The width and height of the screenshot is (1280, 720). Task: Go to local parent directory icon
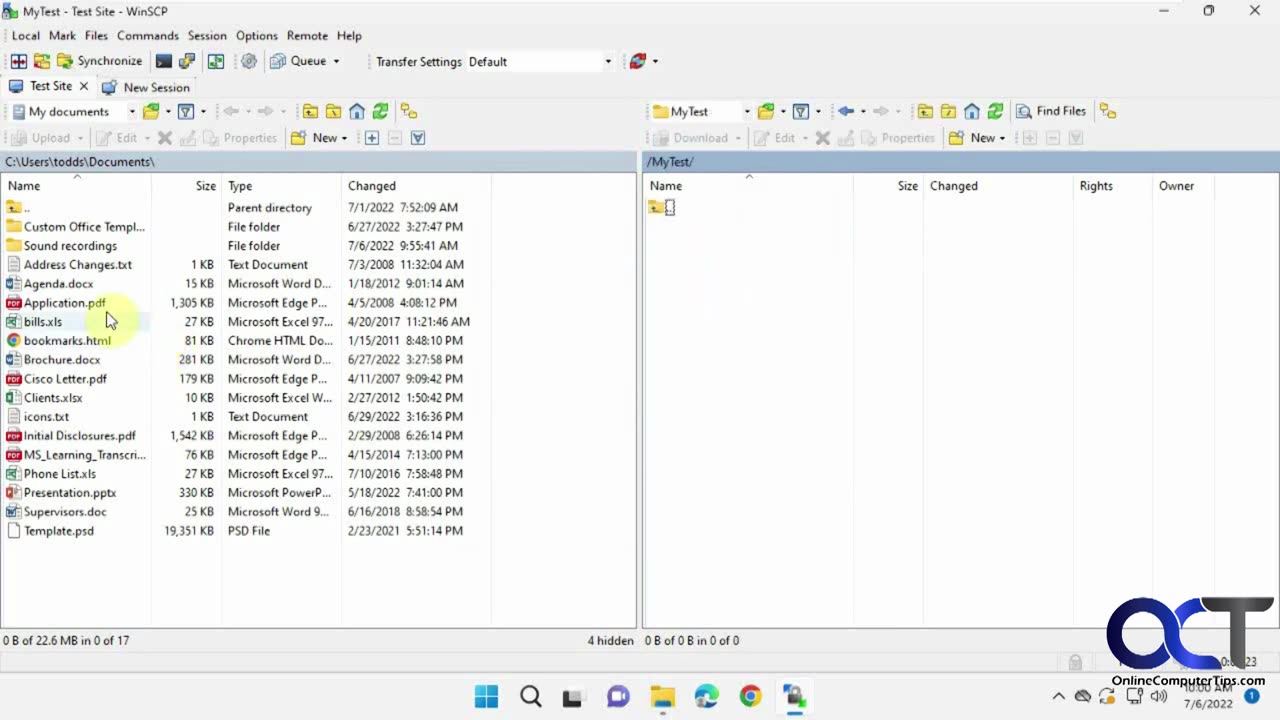click(x=311, y=111)
